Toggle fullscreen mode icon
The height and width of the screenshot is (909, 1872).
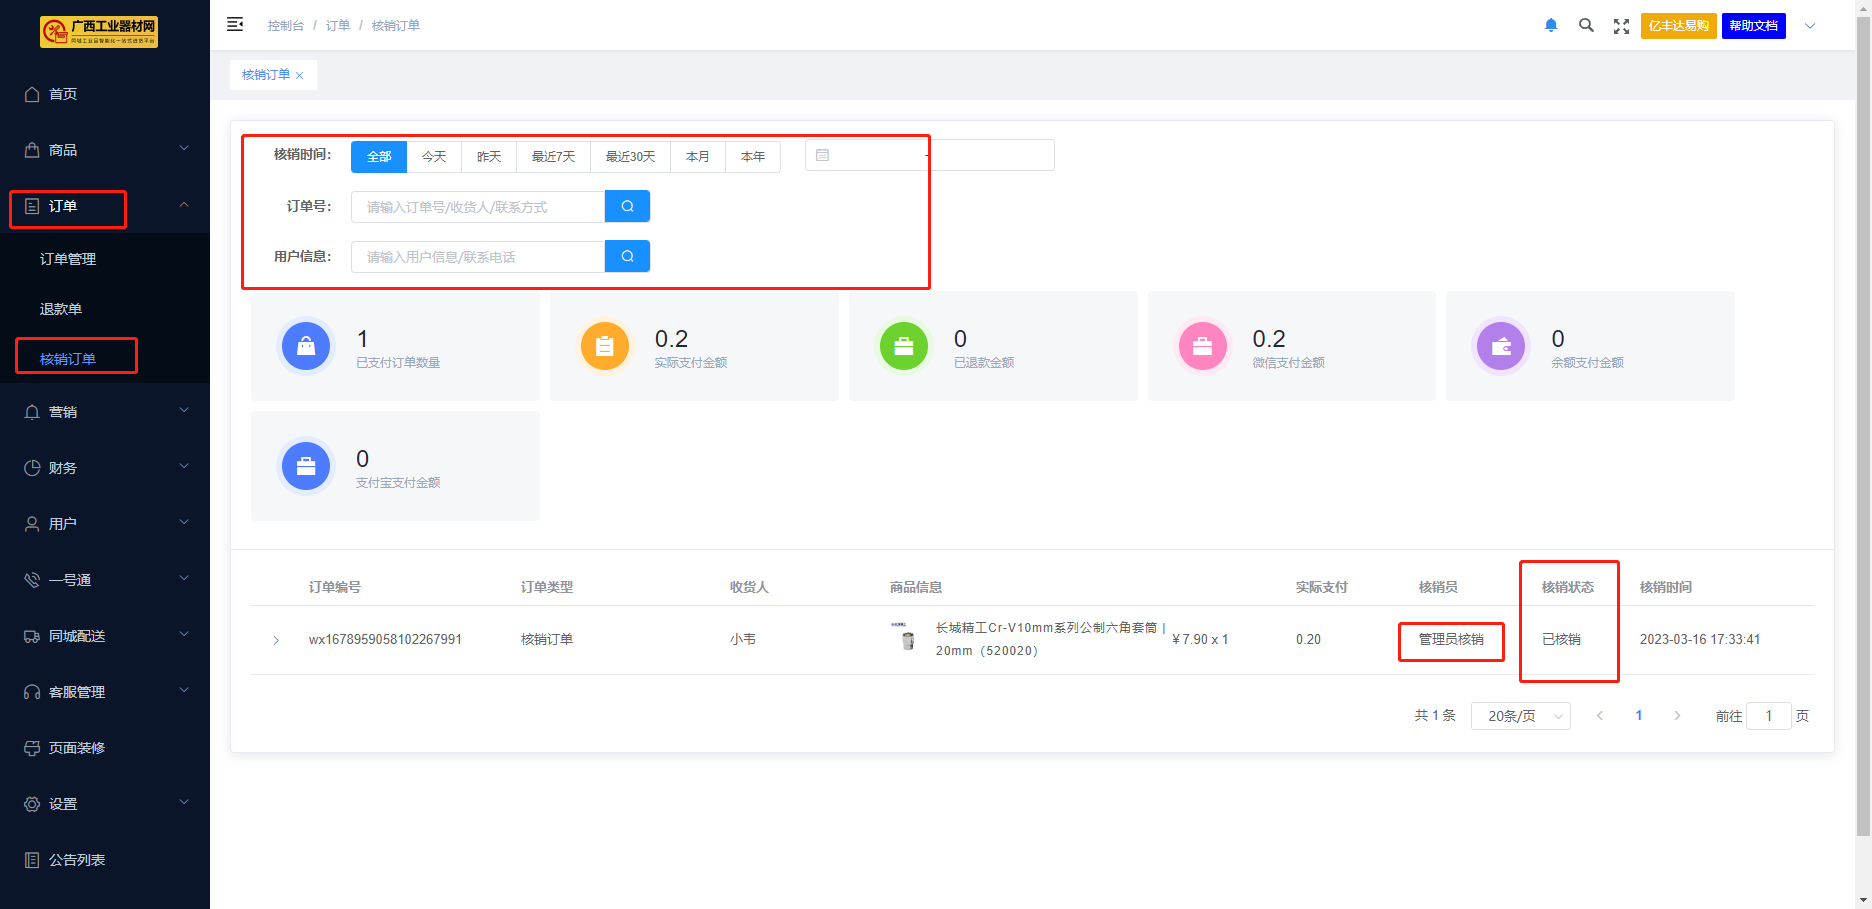point(1621,26)
